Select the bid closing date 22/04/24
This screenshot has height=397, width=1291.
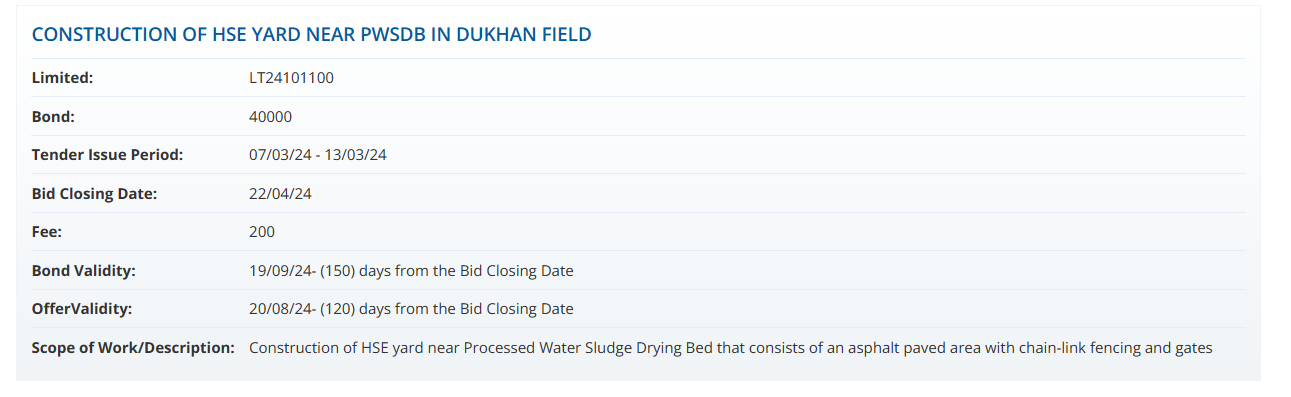(x=280, y=194)
